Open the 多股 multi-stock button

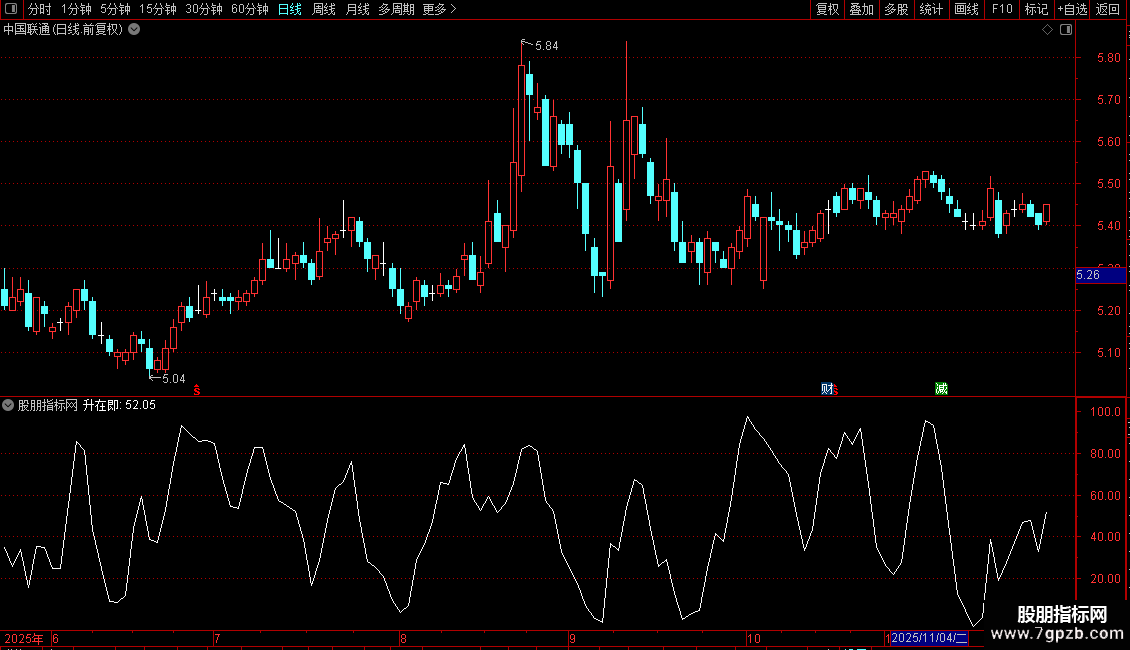[x=896, y=9]
